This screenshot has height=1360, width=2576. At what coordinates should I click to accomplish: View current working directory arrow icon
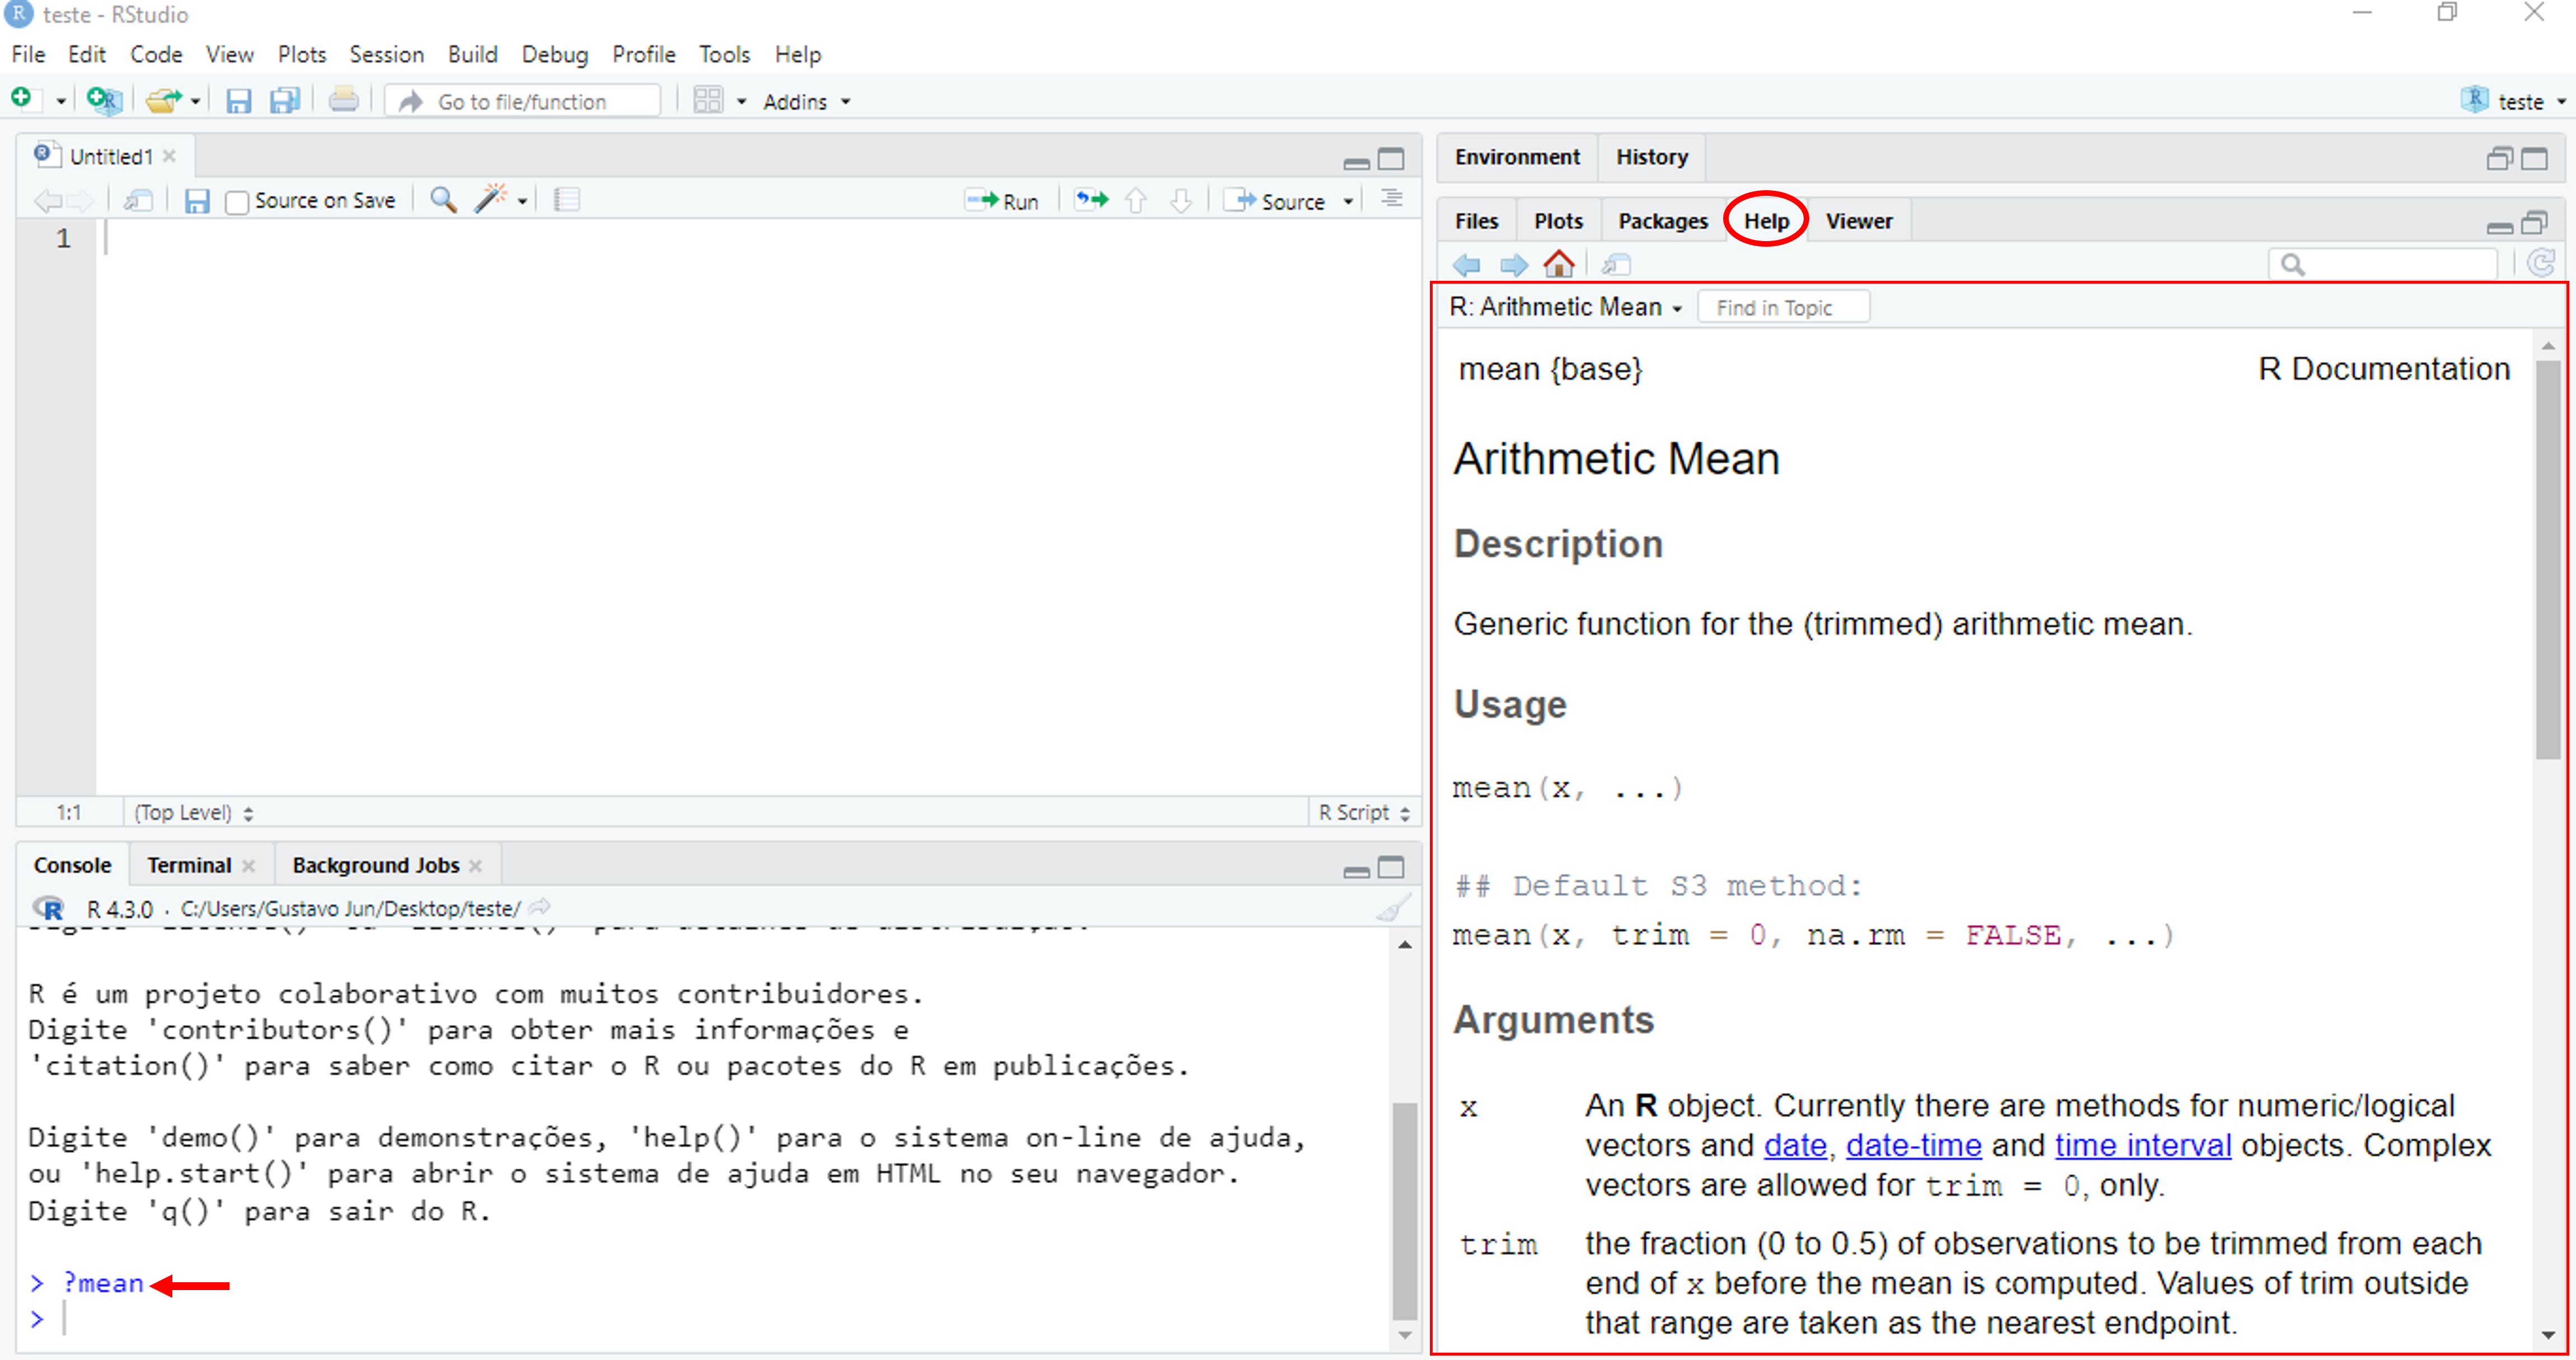(x=540, y=907)
